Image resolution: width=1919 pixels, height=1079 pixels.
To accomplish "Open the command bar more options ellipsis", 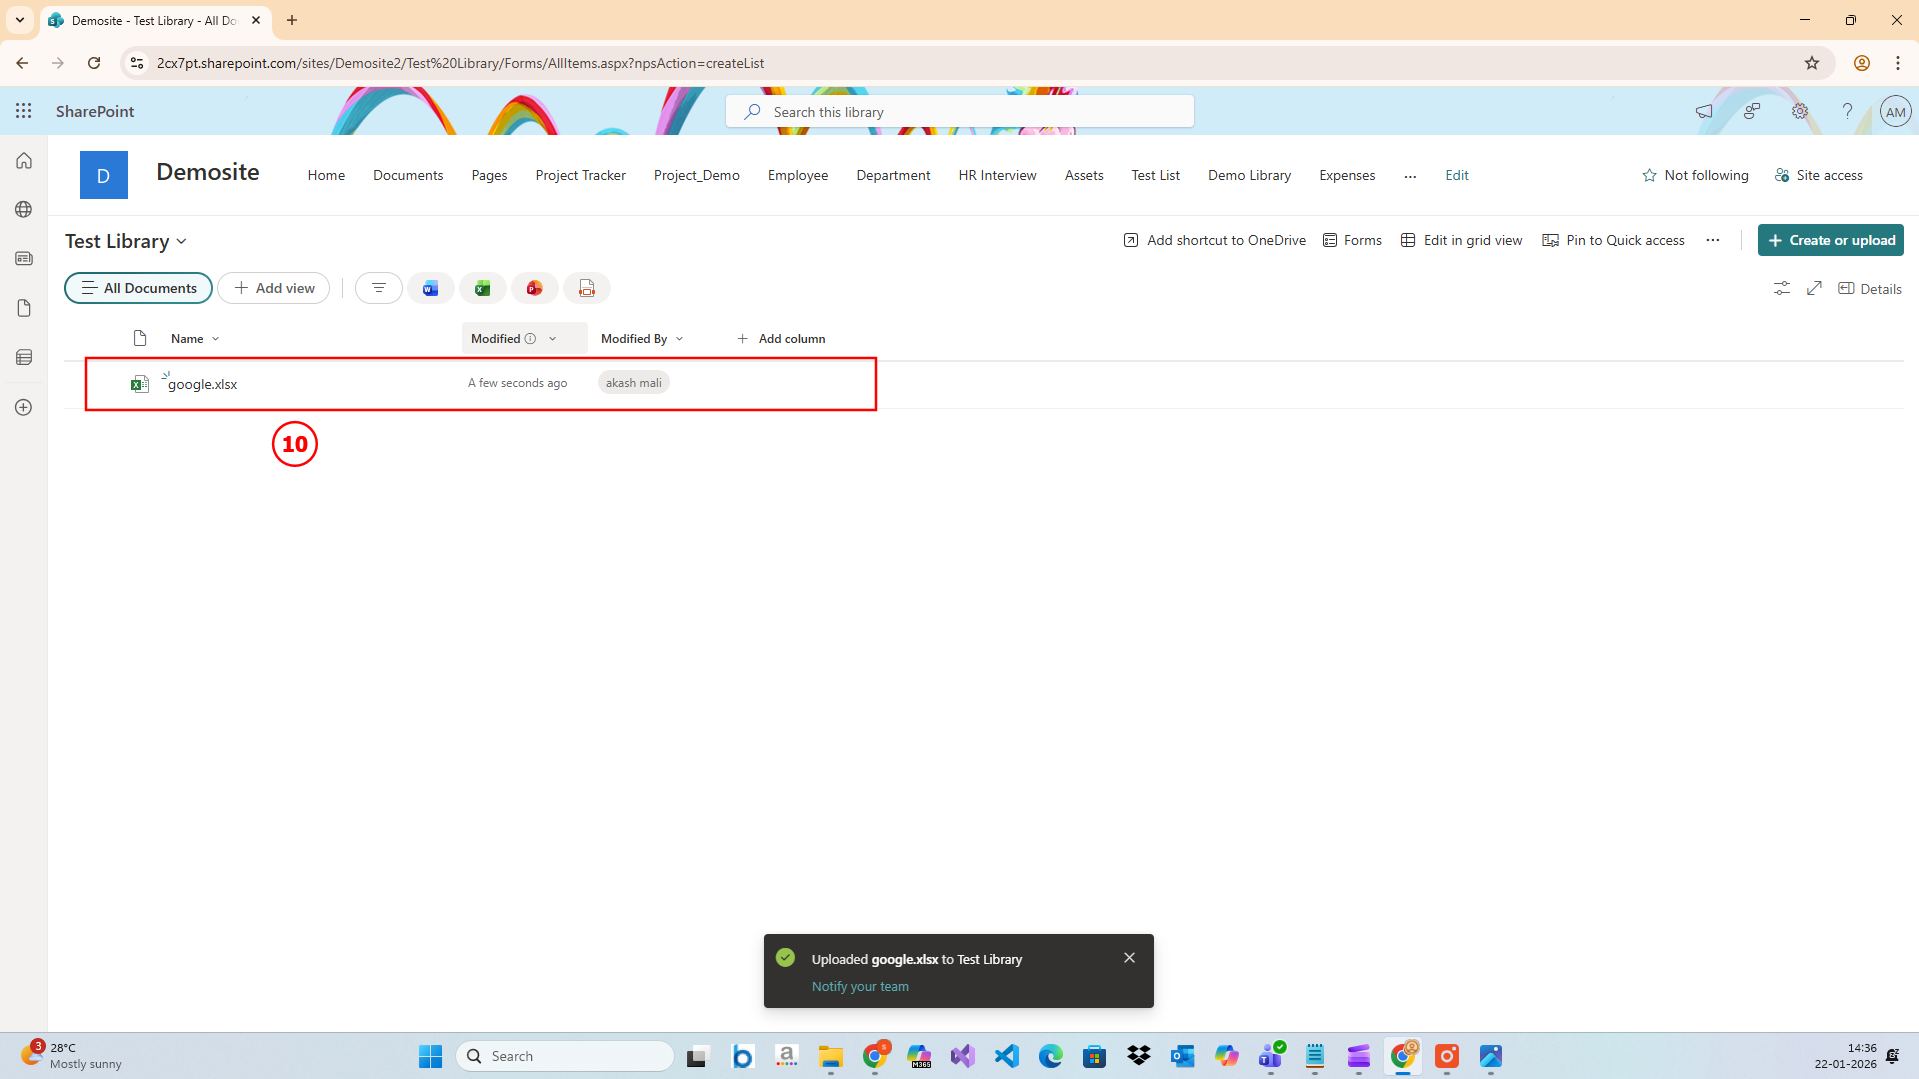I will click(1713, 240).
